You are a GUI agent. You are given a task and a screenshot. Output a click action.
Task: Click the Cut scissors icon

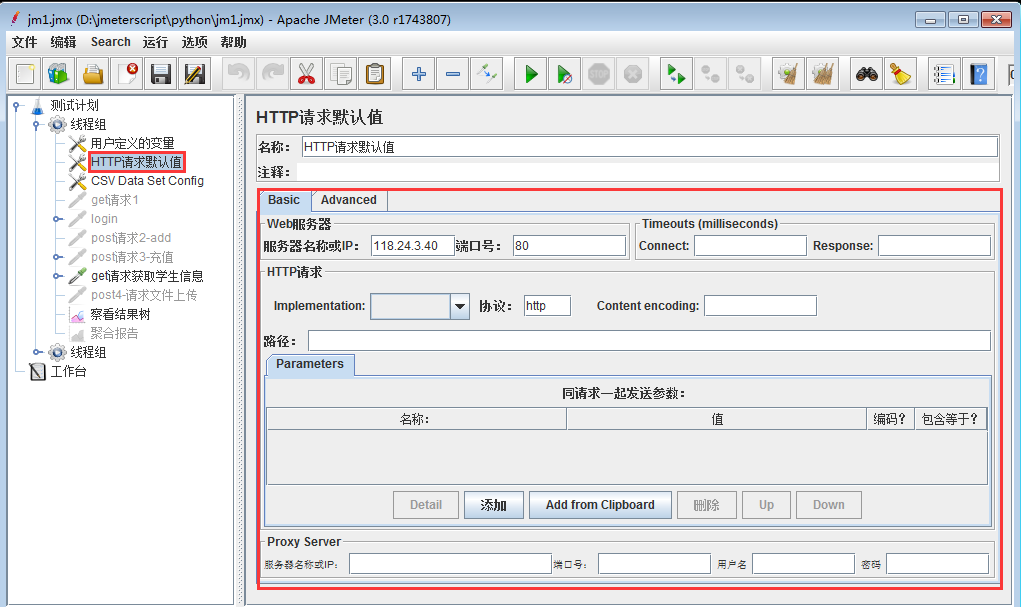click(306, 74)
